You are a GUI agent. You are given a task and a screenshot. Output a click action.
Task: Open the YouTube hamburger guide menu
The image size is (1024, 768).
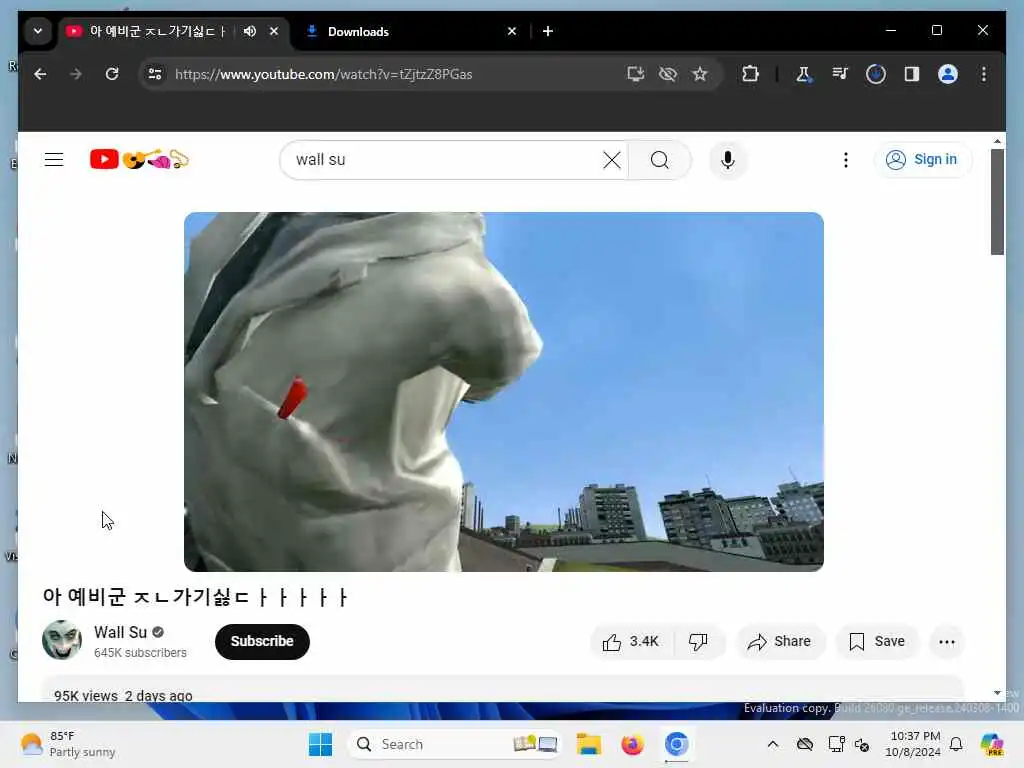click(x=54, y=160)
